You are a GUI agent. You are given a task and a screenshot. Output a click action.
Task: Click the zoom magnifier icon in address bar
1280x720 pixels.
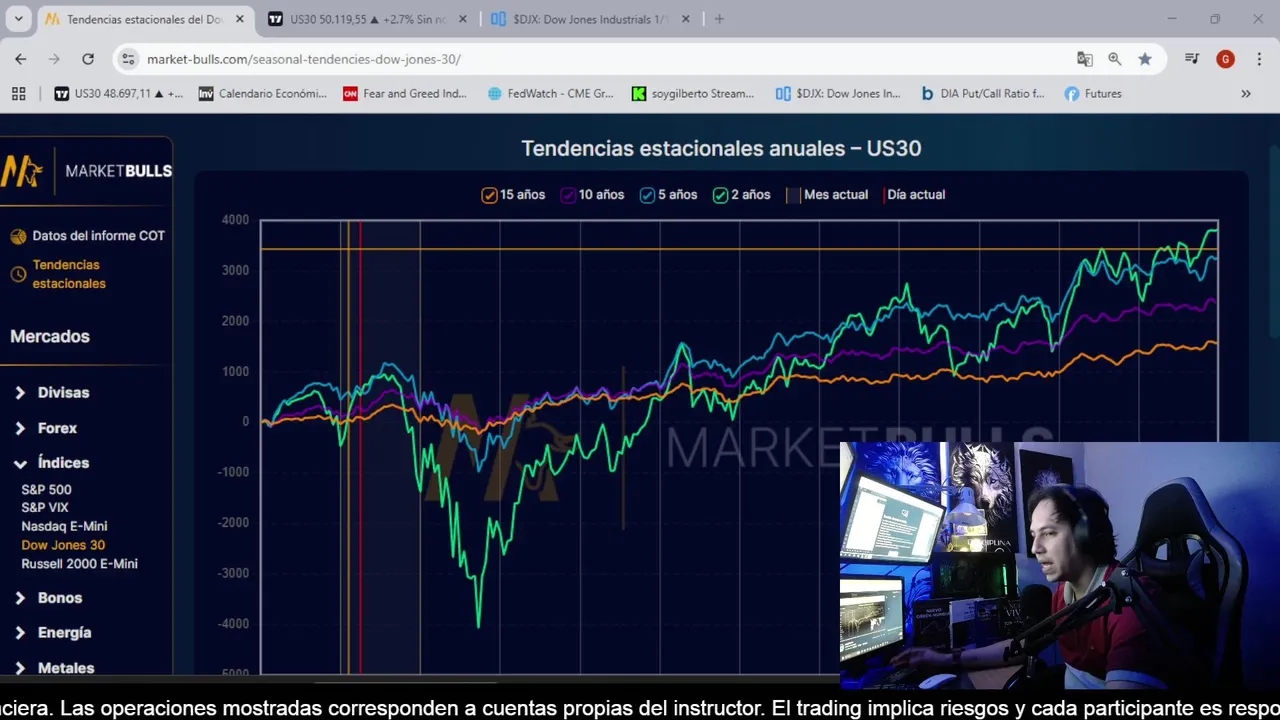pos(1114,59)
